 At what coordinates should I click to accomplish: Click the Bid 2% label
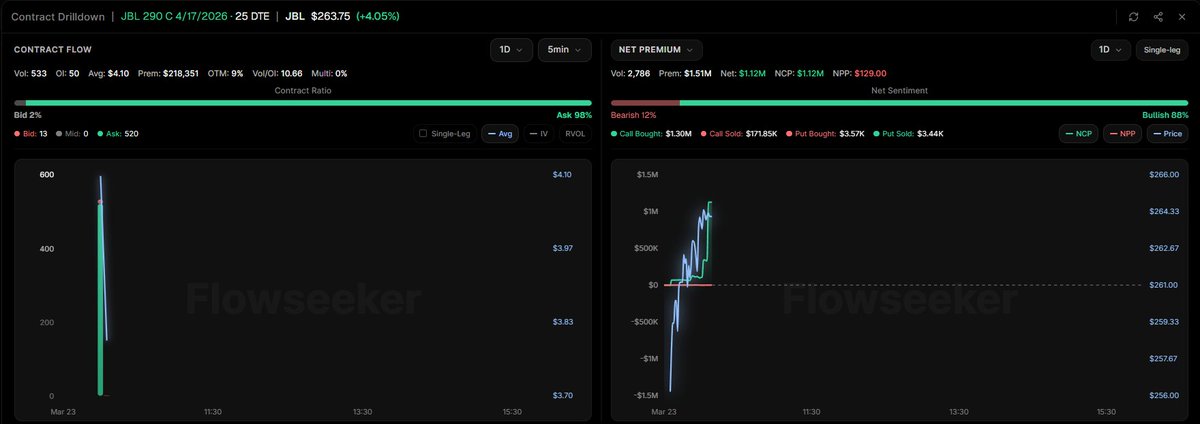28,115
